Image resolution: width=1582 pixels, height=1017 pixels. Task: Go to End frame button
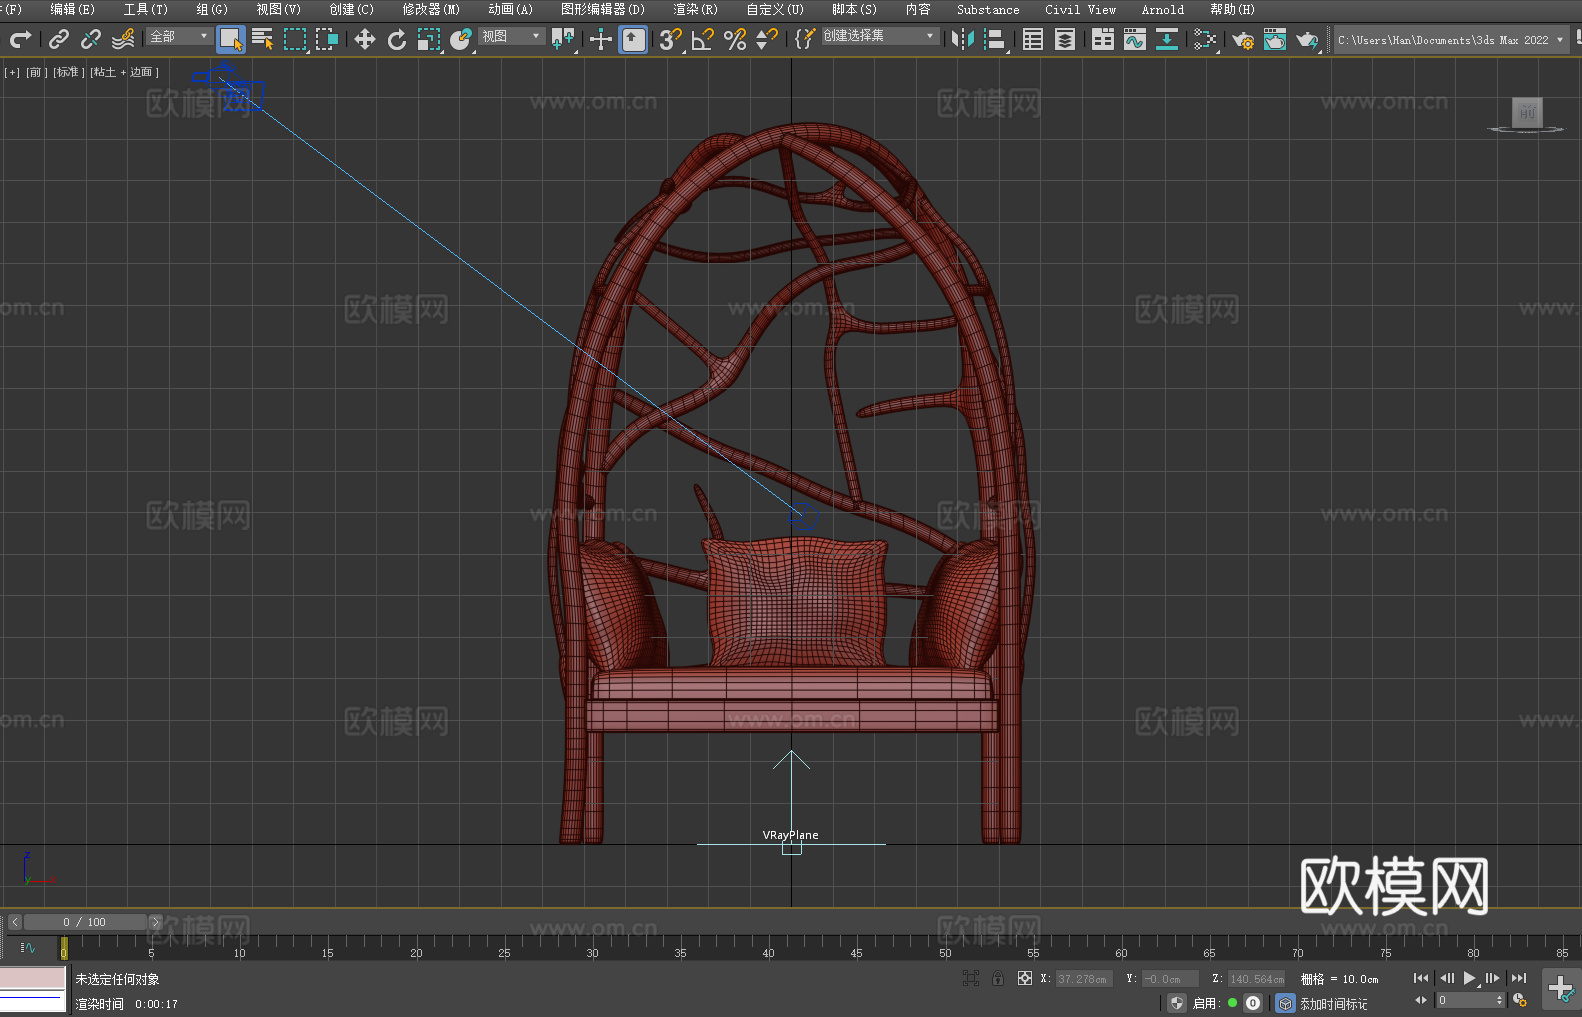click(x=1519, y=978)
